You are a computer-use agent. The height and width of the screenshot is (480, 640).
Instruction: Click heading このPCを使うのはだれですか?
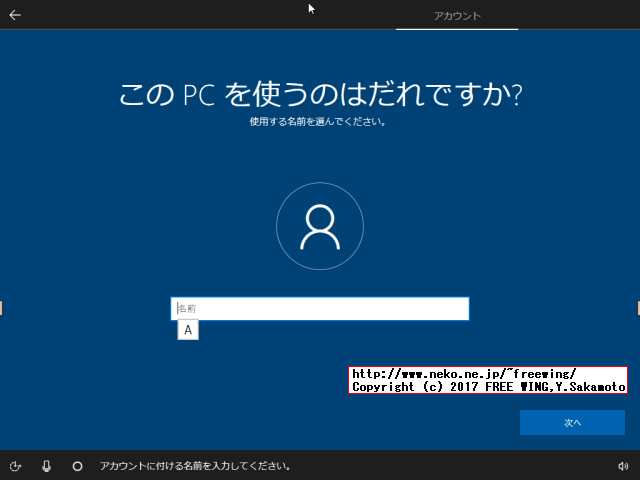(320, 94)
